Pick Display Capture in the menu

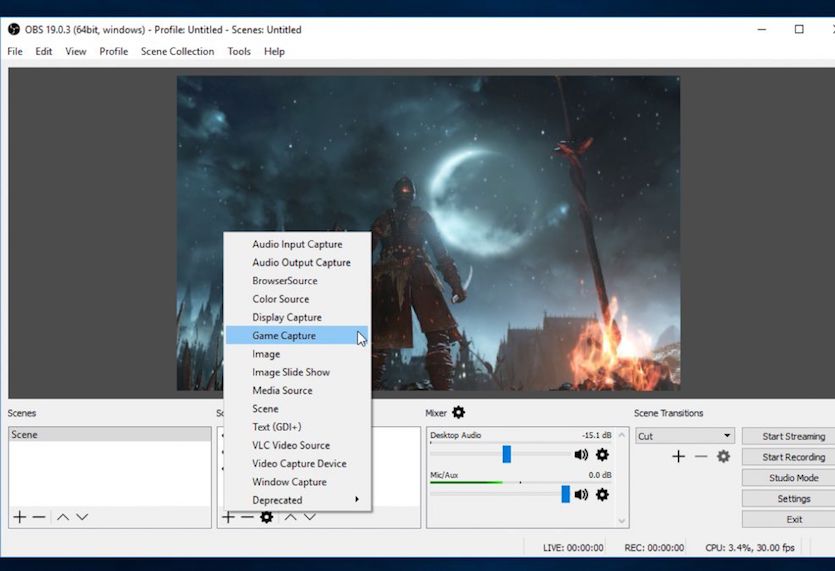(297, 317)
